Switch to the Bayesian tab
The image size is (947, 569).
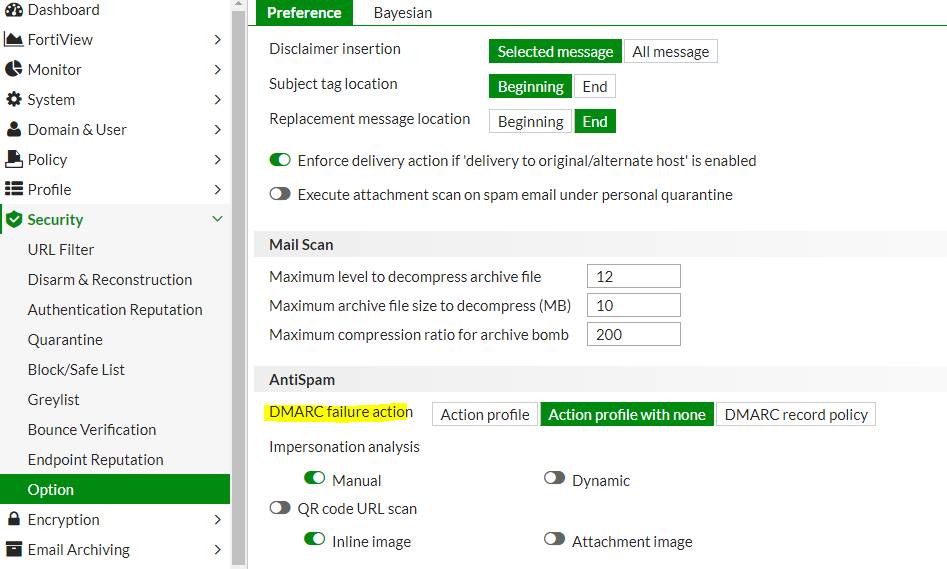click(x=403, y=13)
